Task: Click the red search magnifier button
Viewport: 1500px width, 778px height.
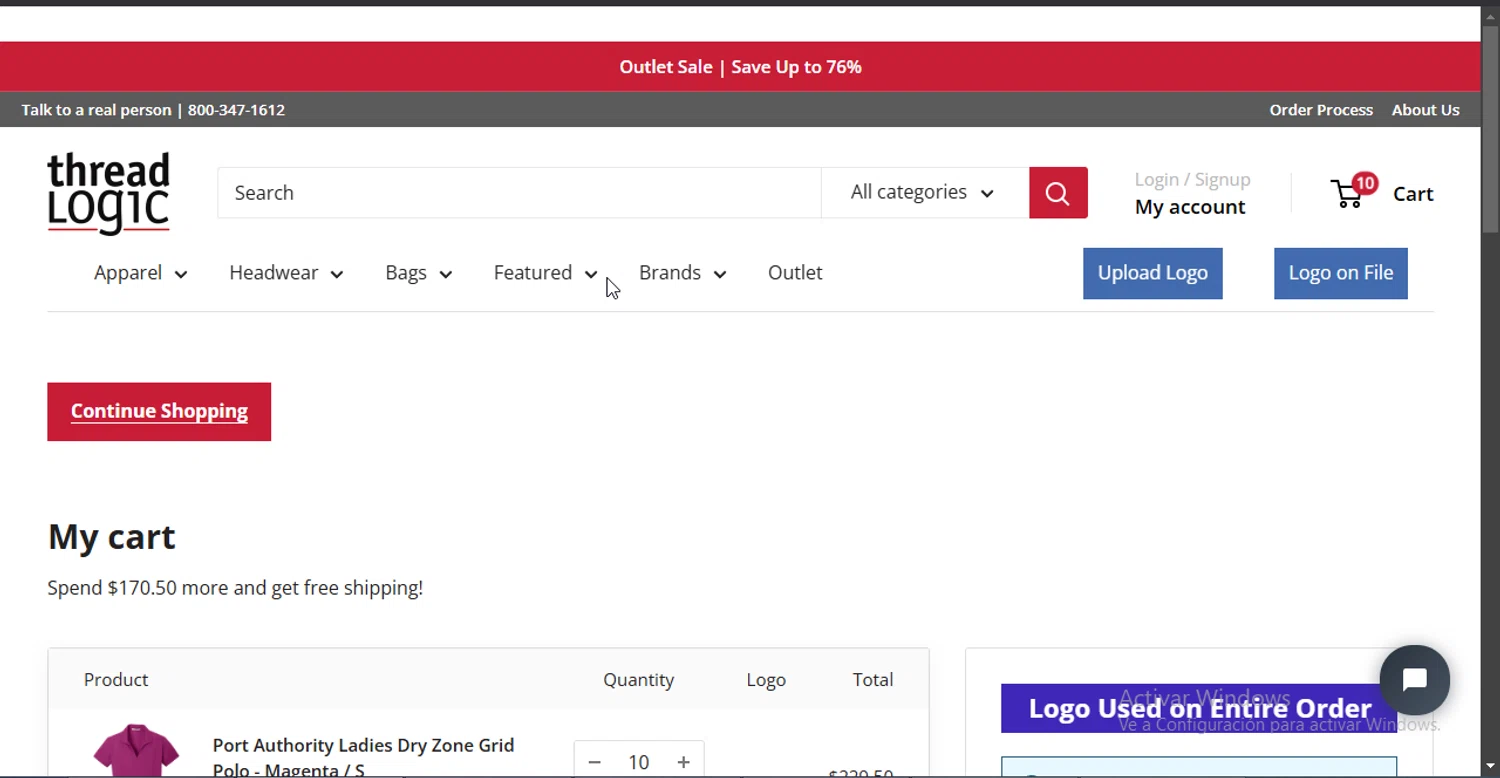Action: (x=1058, y=192)
